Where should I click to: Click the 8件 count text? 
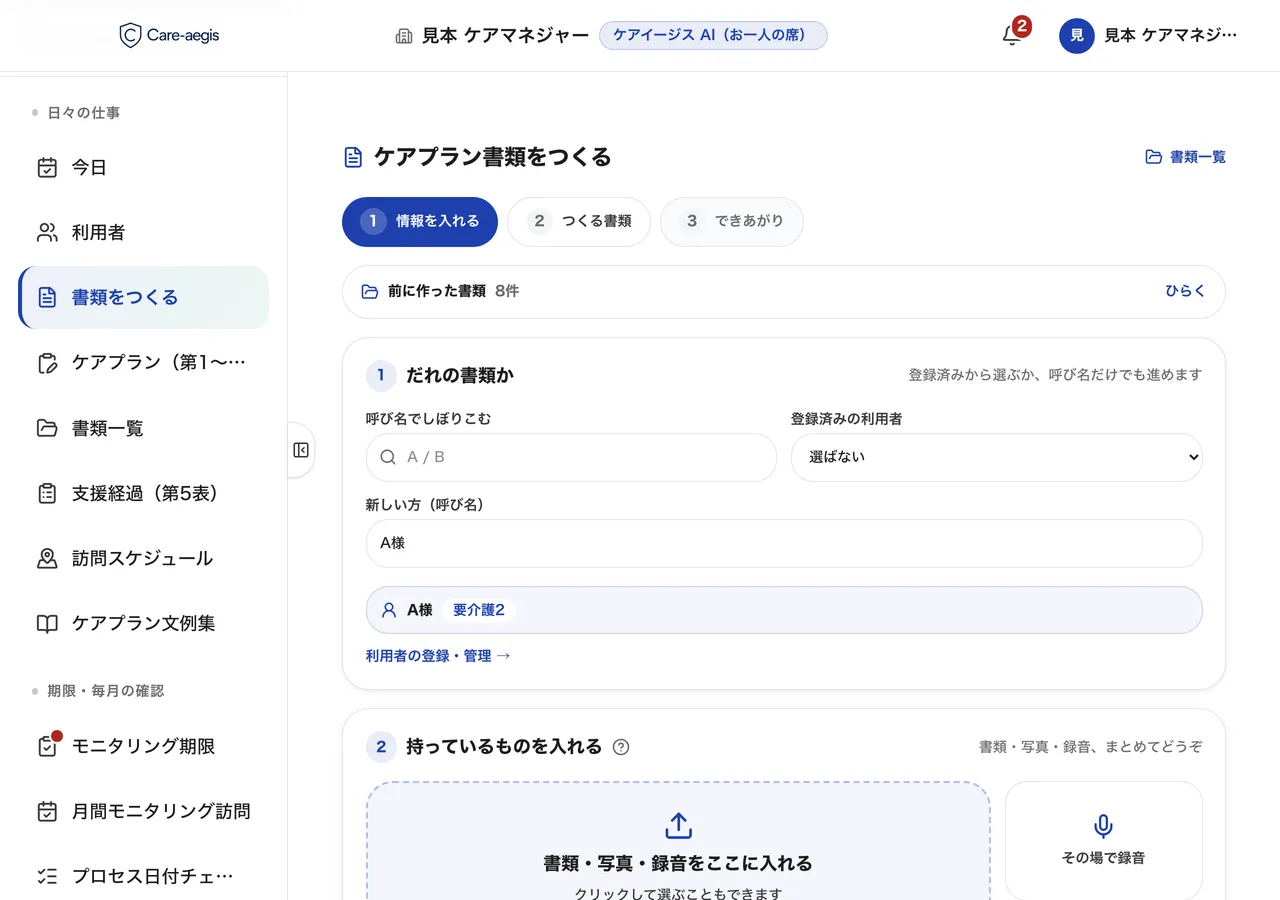[x=507, y=291]
